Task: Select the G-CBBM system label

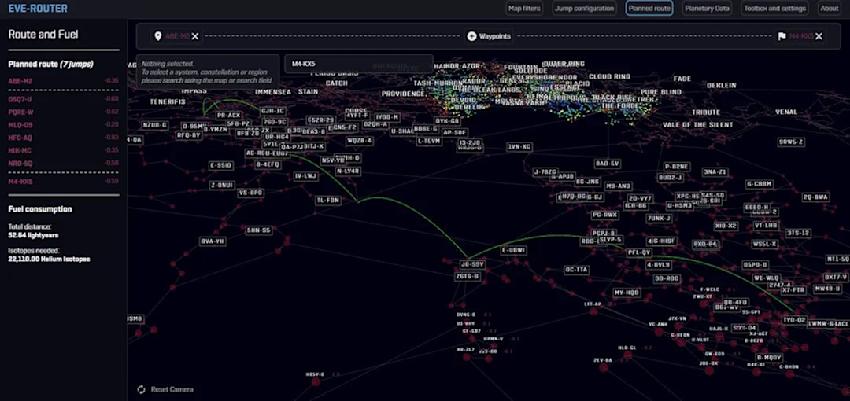Action: point(759,184)
